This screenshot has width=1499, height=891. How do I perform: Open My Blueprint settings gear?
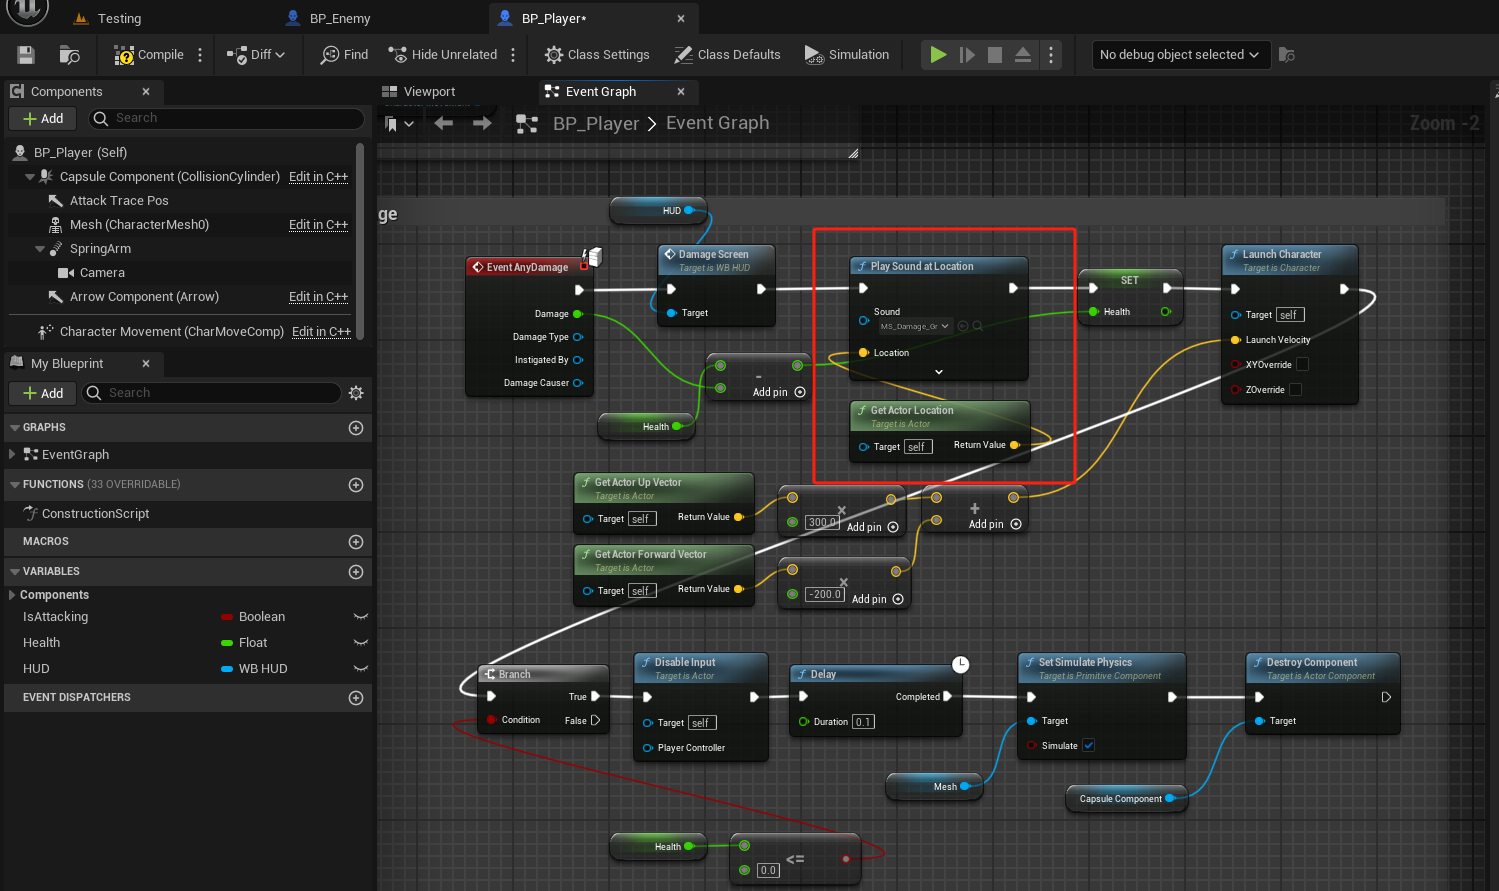pyautogui.click(x=356, y=393)
